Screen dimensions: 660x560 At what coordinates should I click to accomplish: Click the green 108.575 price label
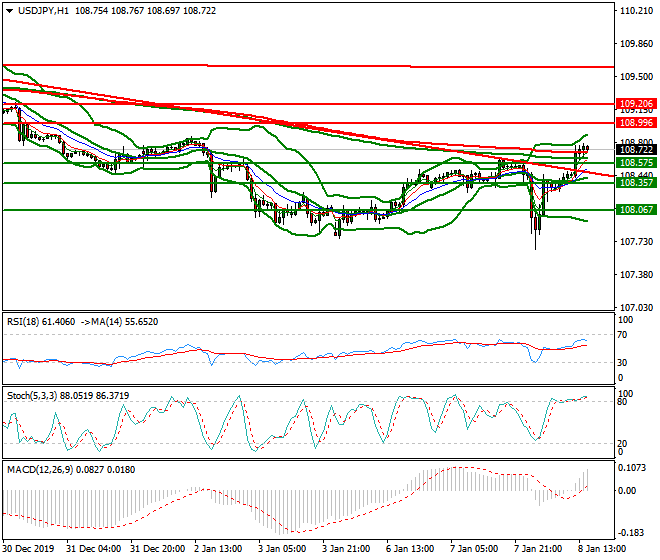[636, 163]
